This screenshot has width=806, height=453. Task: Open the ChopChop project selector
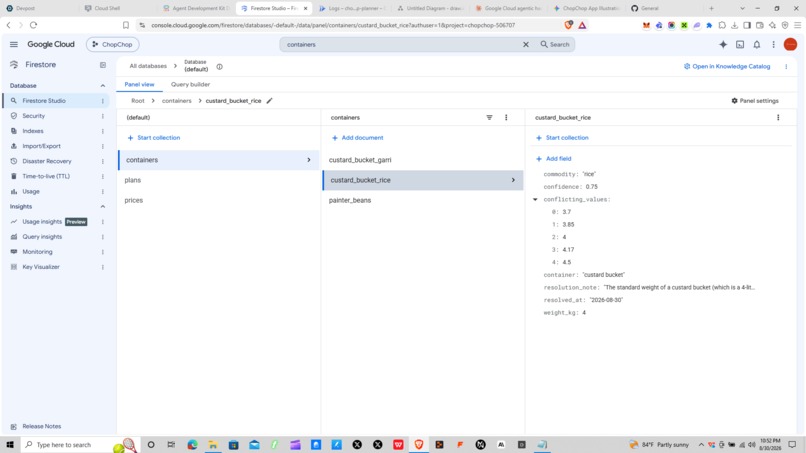(113, 45)
